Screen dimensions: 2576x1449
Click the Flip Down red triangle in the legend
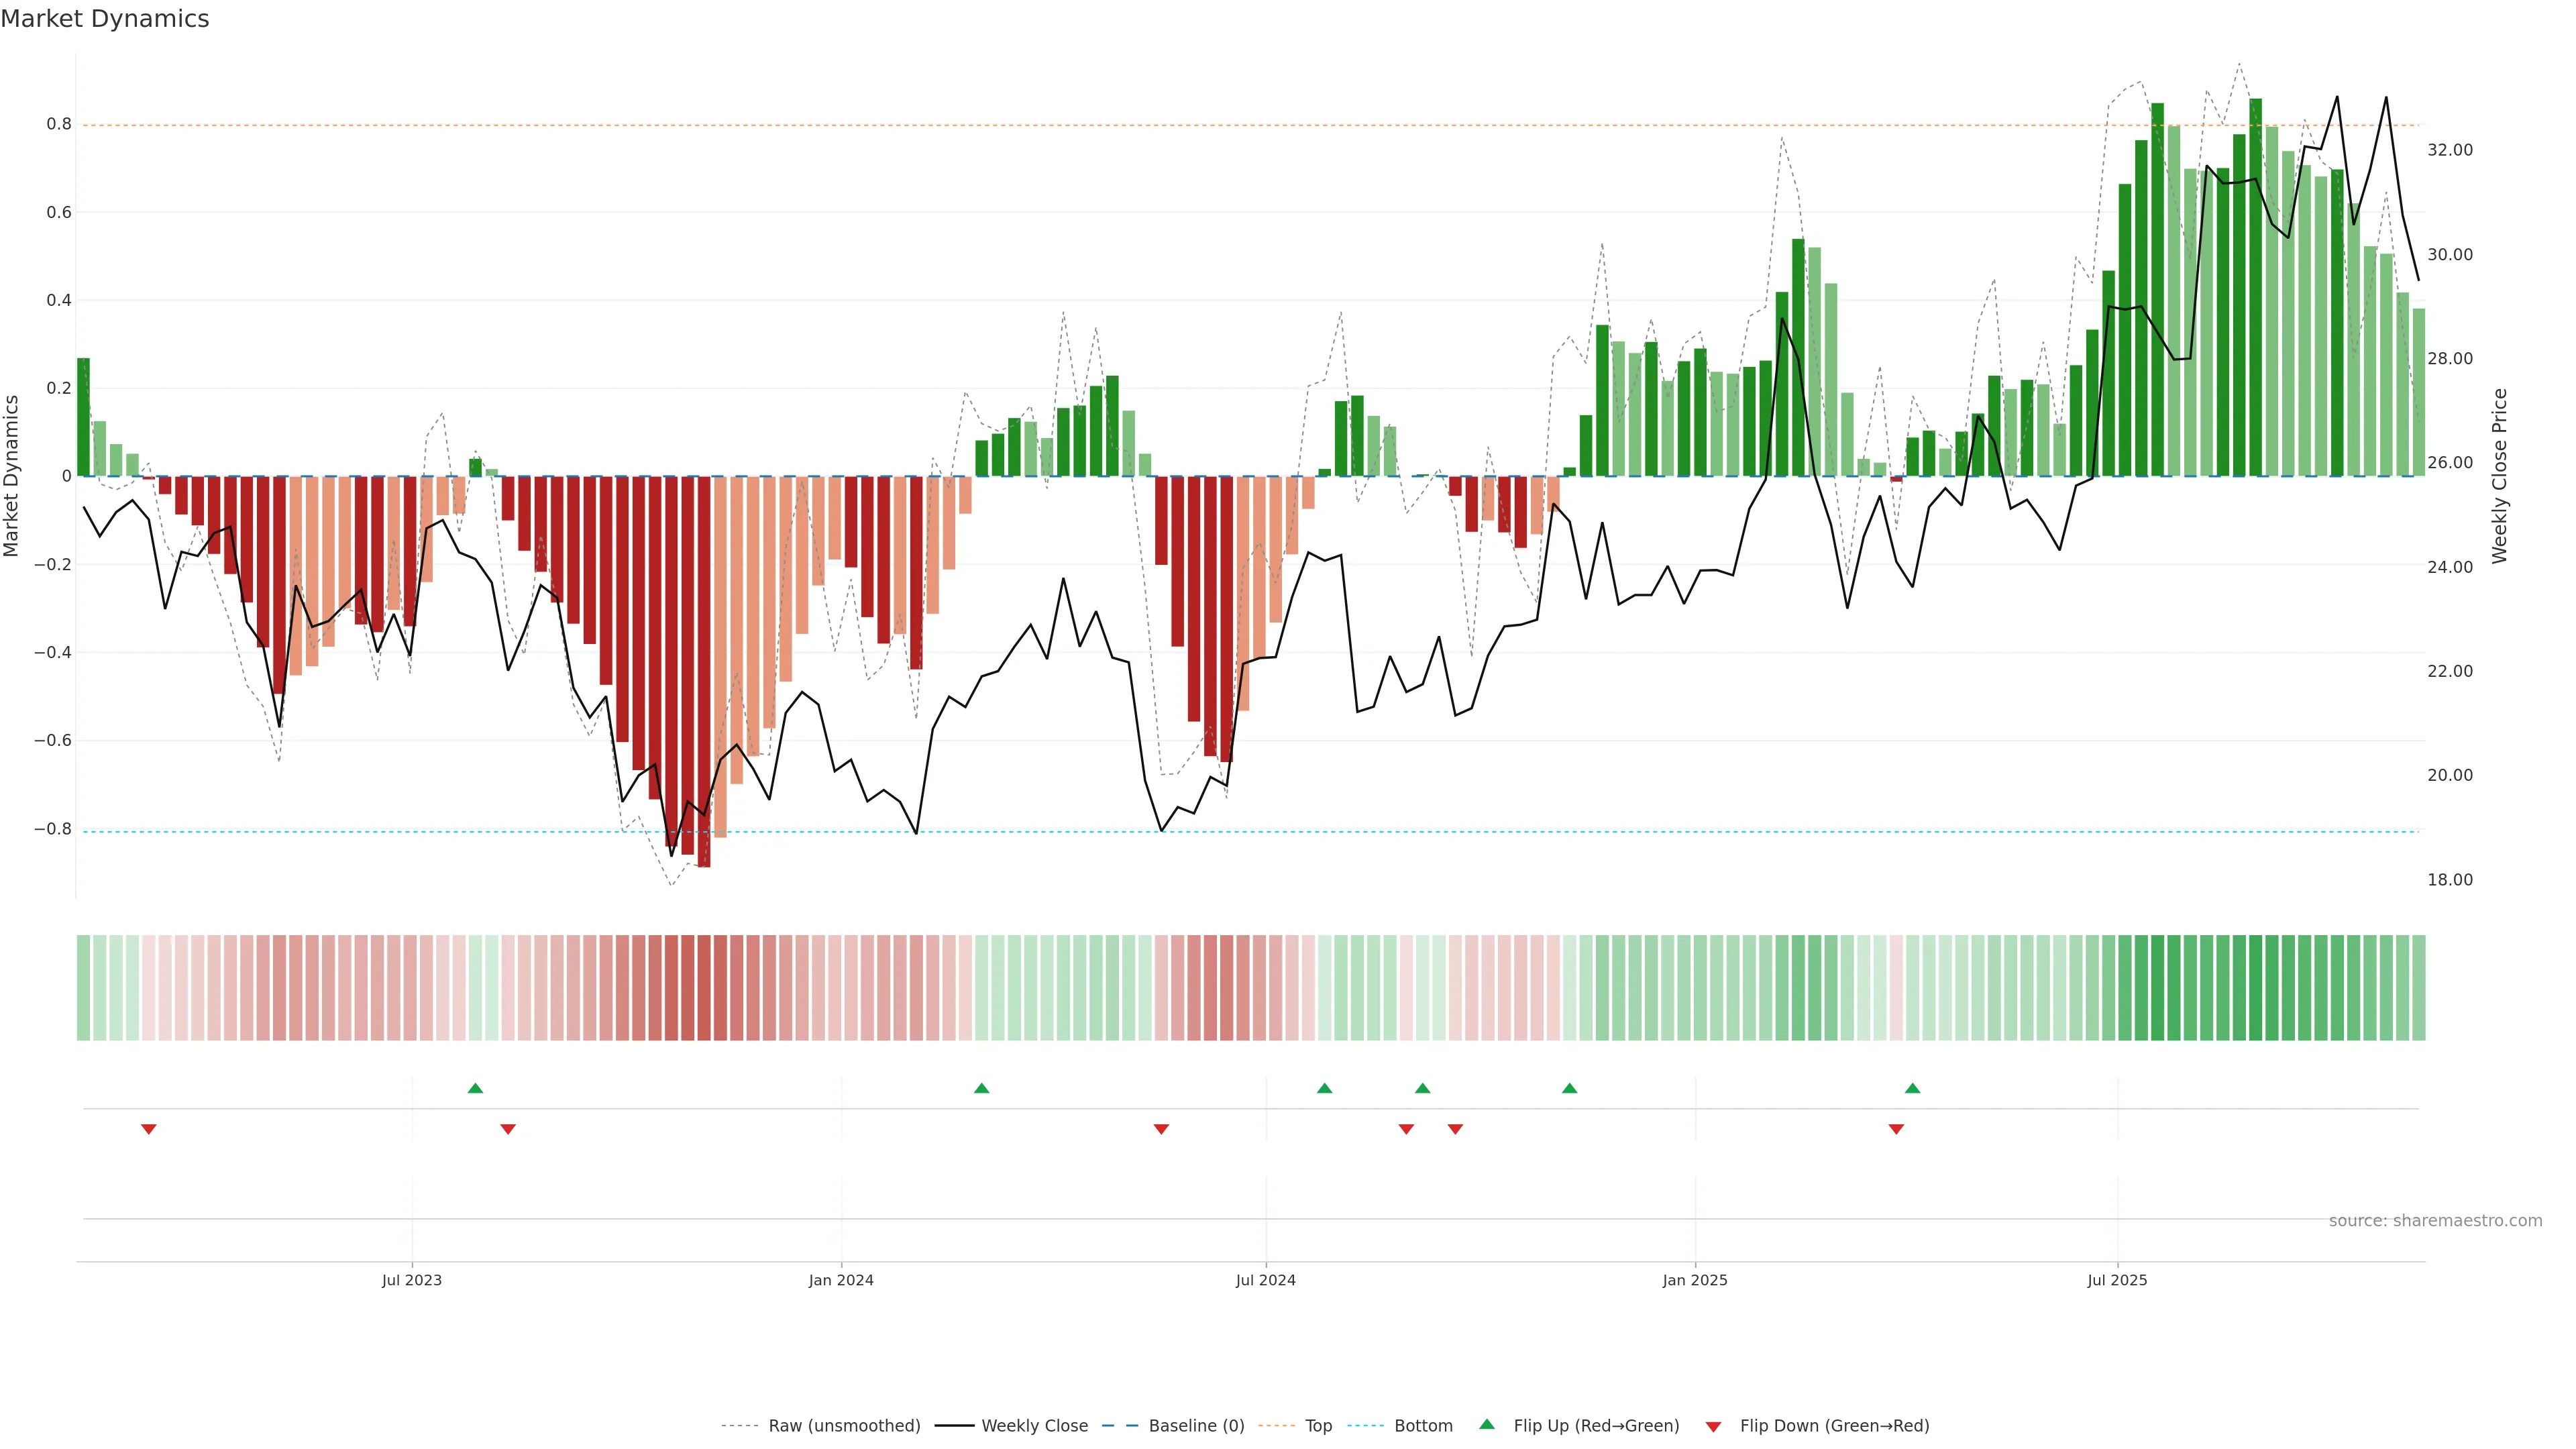[1713, 1427]
